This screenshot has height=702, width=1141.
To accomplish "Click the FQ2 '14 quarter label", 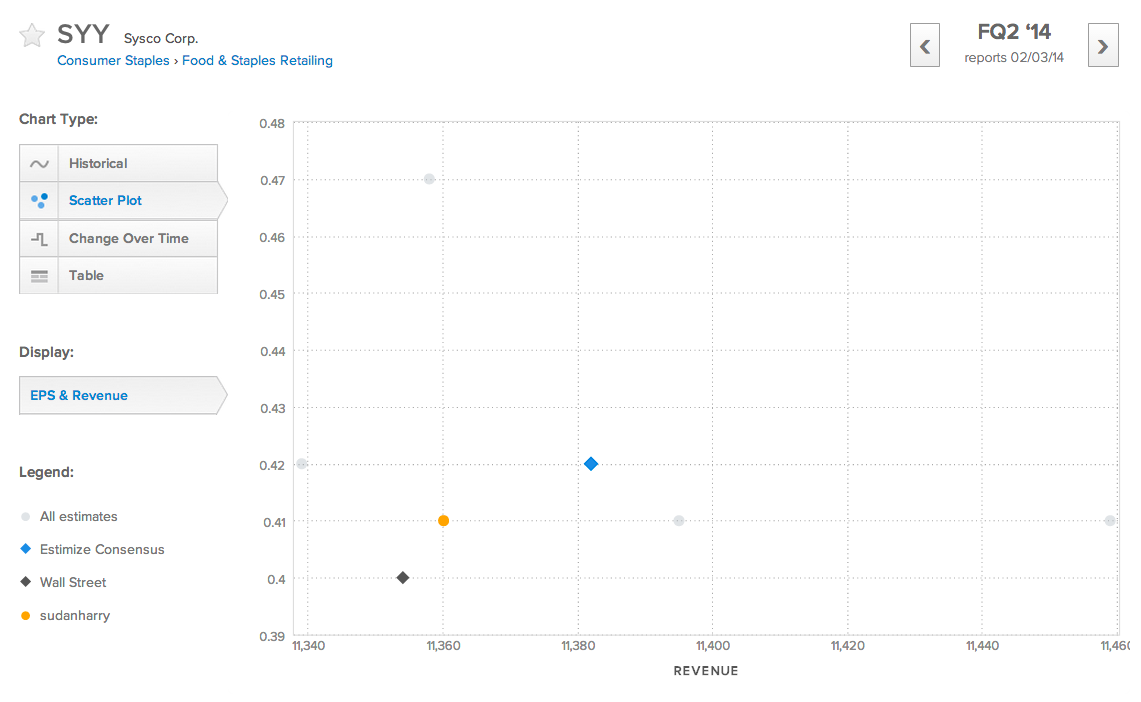I will (x=1014, y=32).
